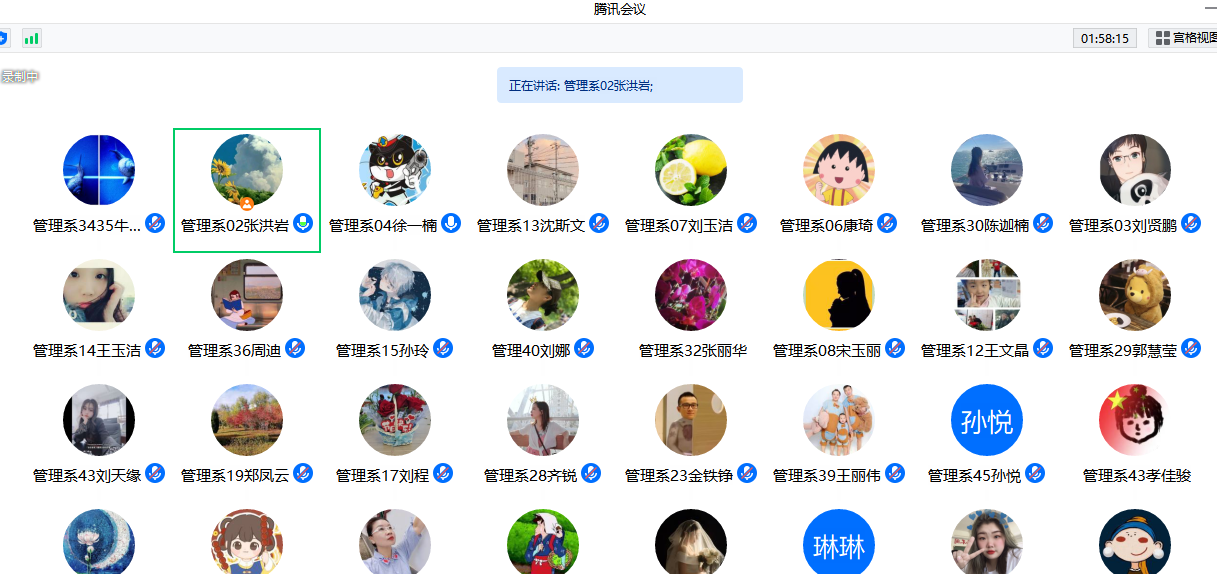Click the 01:58:15 meeting timer

(1105, 38)
